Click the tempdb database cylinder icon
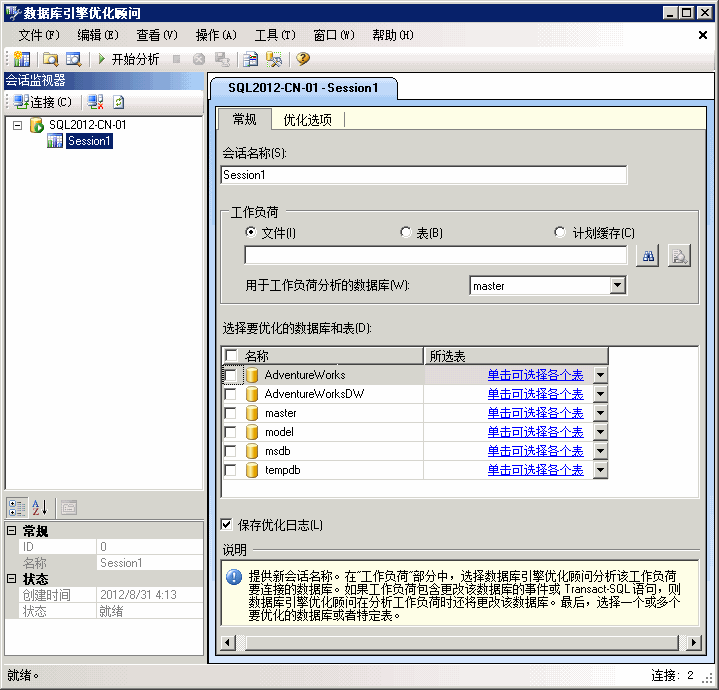The width and height of the screenshot is (719, 690). tap(252, 470)
